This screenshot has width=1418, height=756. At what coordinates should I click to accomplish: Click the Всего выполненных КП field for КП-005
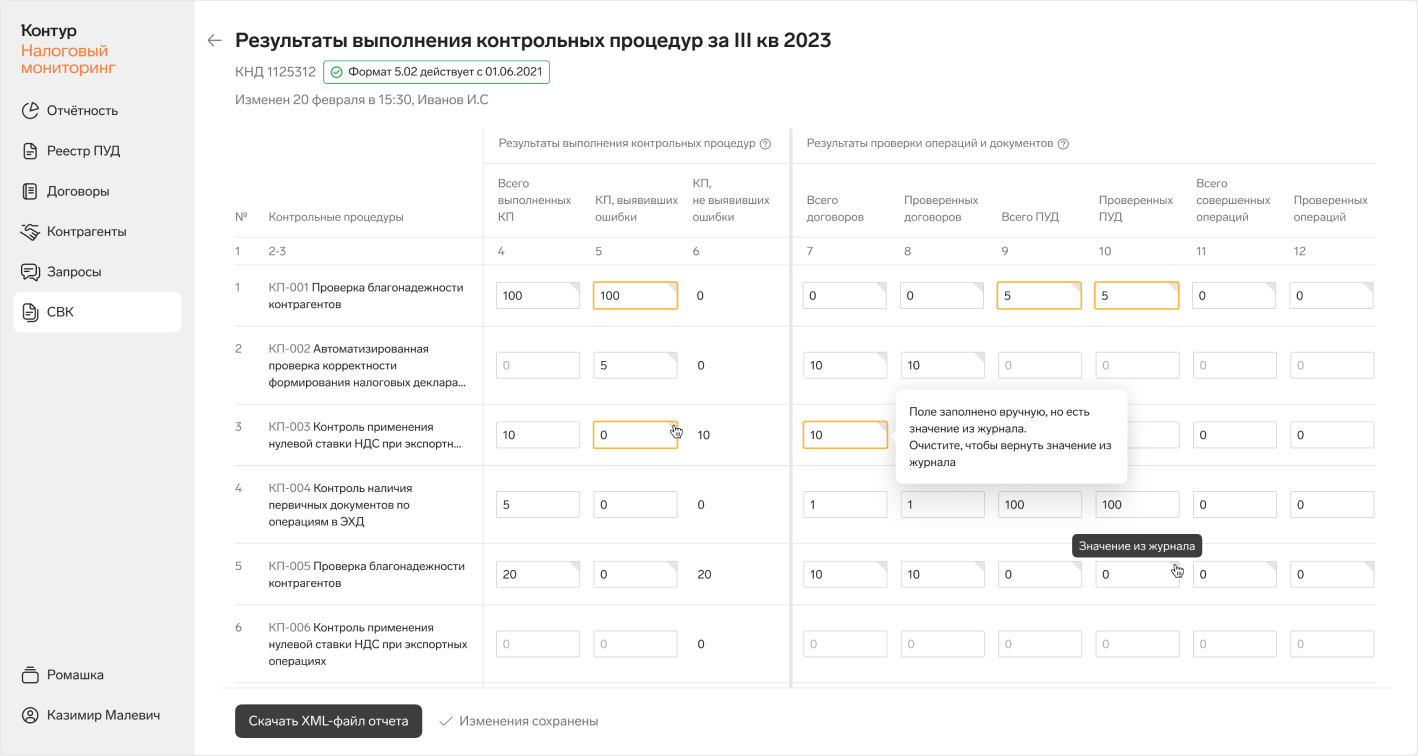coord(537,574)
